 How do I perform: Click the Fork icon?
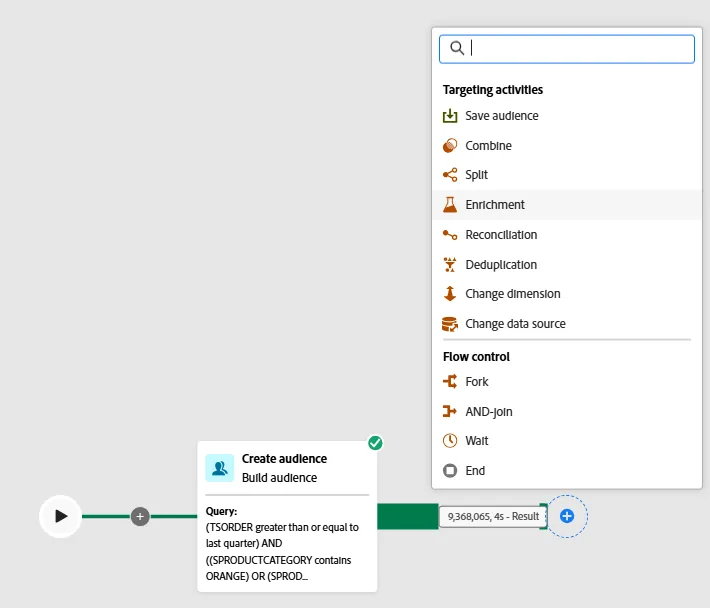[450, 381]
